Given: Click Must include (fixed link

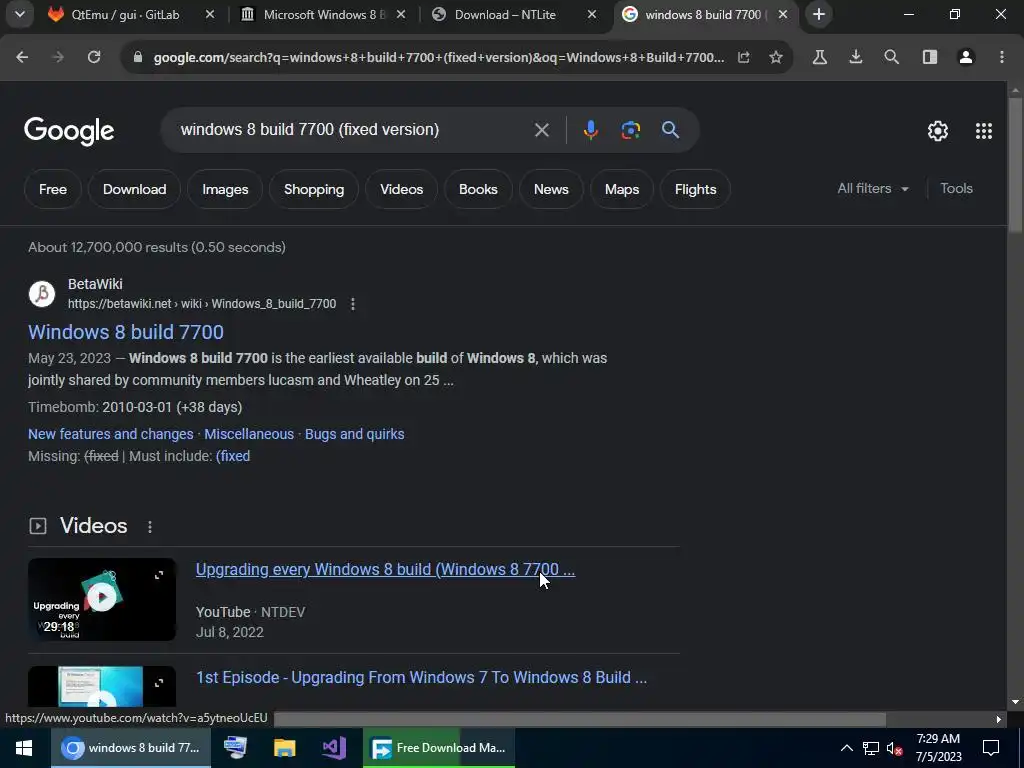Looking at the screenshot, I should click(233, 456).
